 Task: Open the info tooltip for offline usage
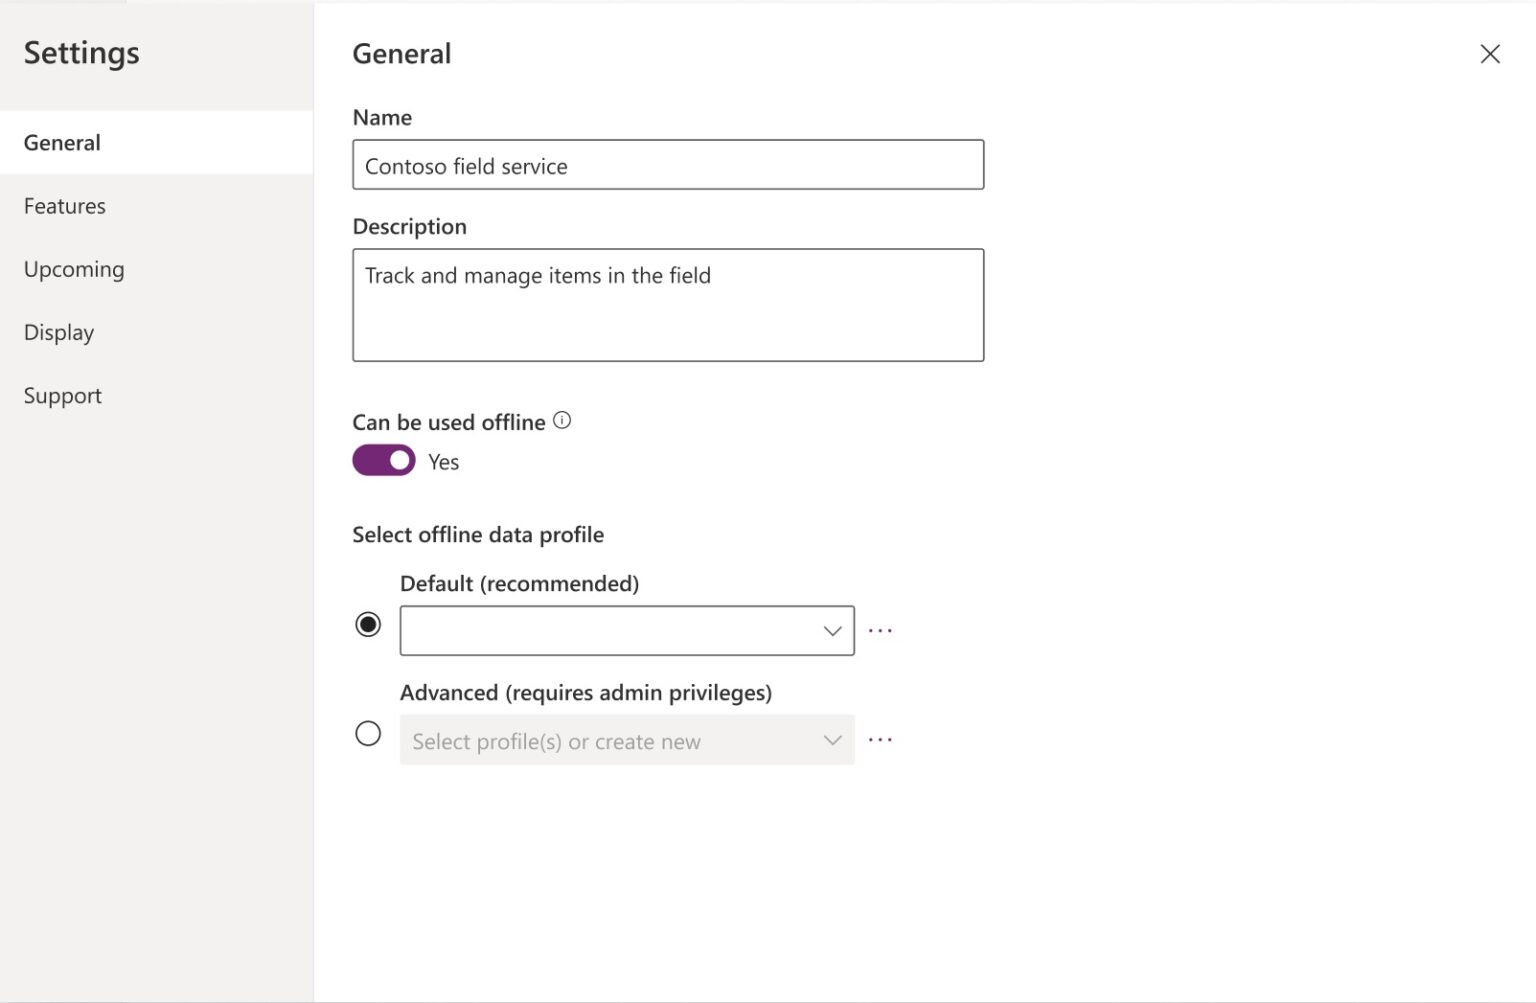tap(562, 421)
